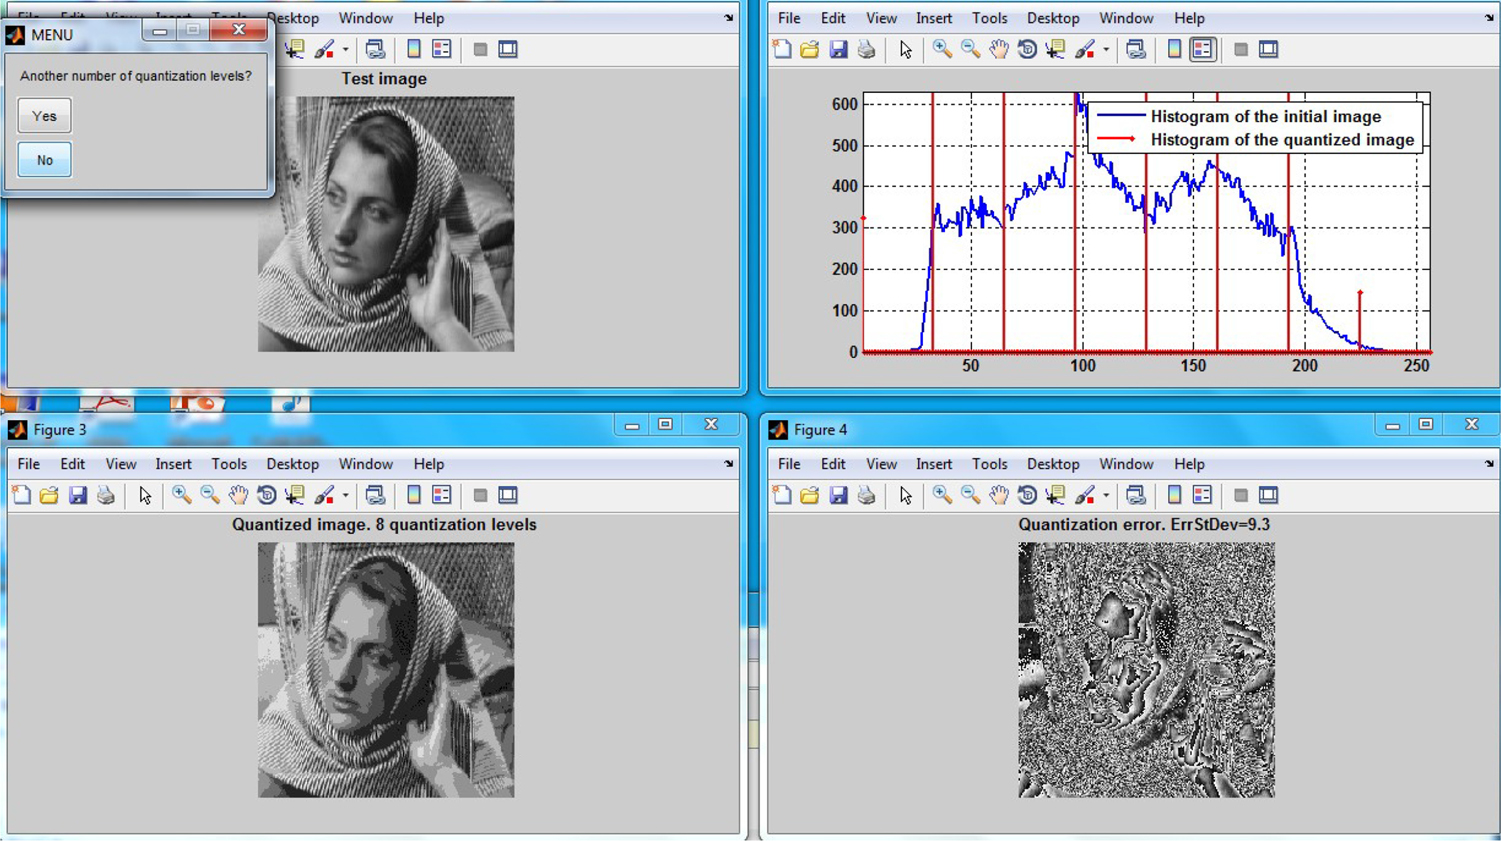Expand the brush color dropdown in Figure 3
This screenshot has width=1501, height=841.
(x=345, y=495)
